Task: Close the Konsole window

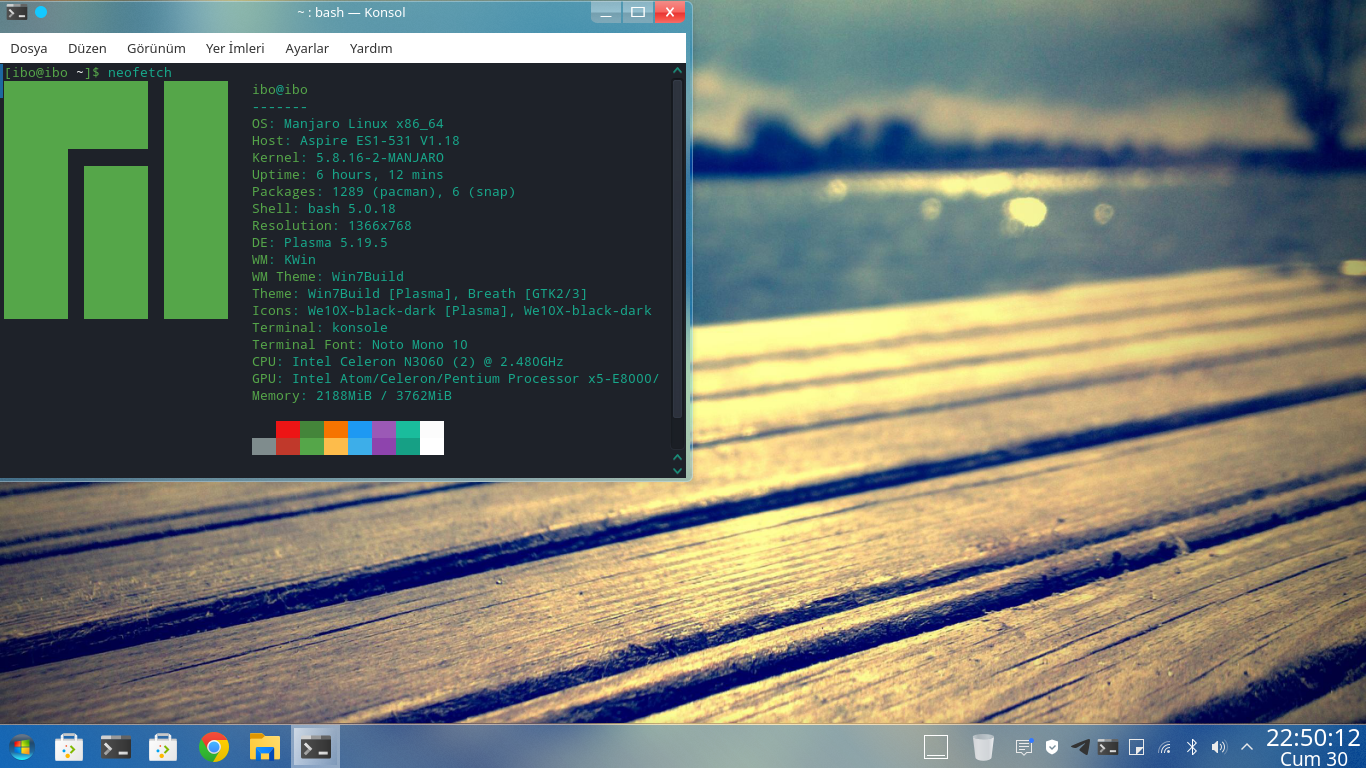Action: tap(669, 12)
